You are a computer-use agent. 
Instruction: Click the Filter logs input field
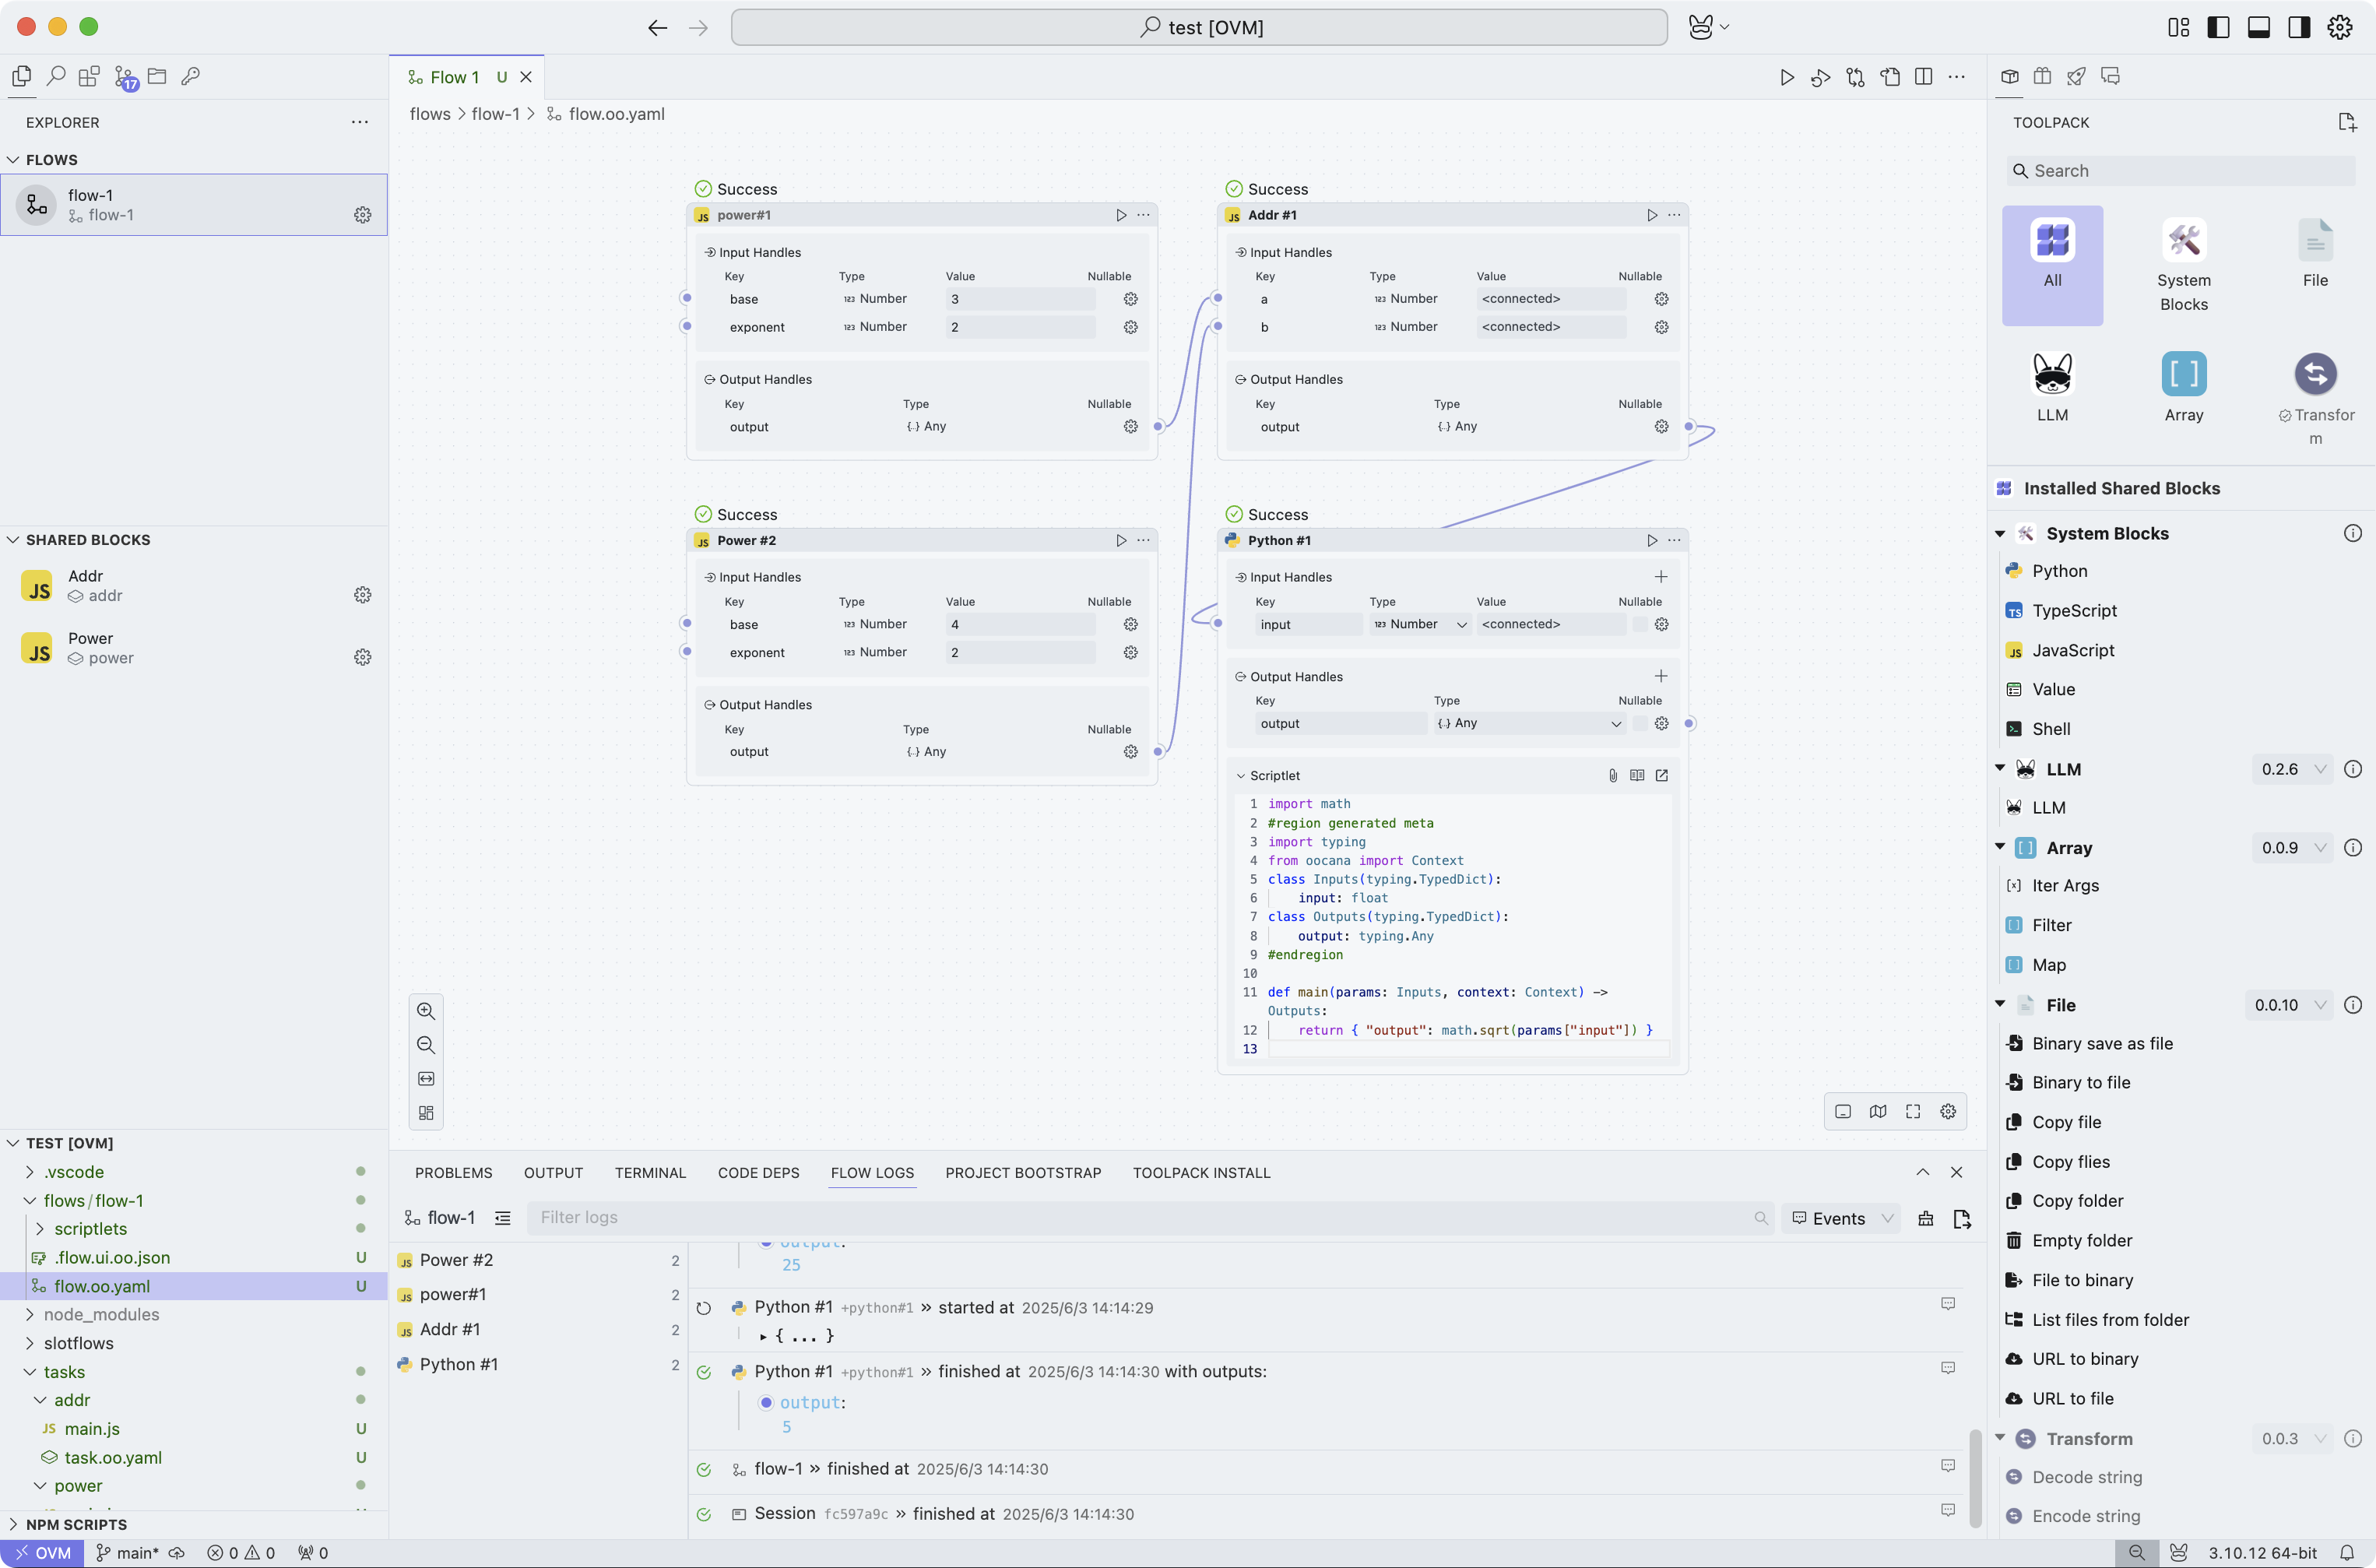click(1140, 1218)
